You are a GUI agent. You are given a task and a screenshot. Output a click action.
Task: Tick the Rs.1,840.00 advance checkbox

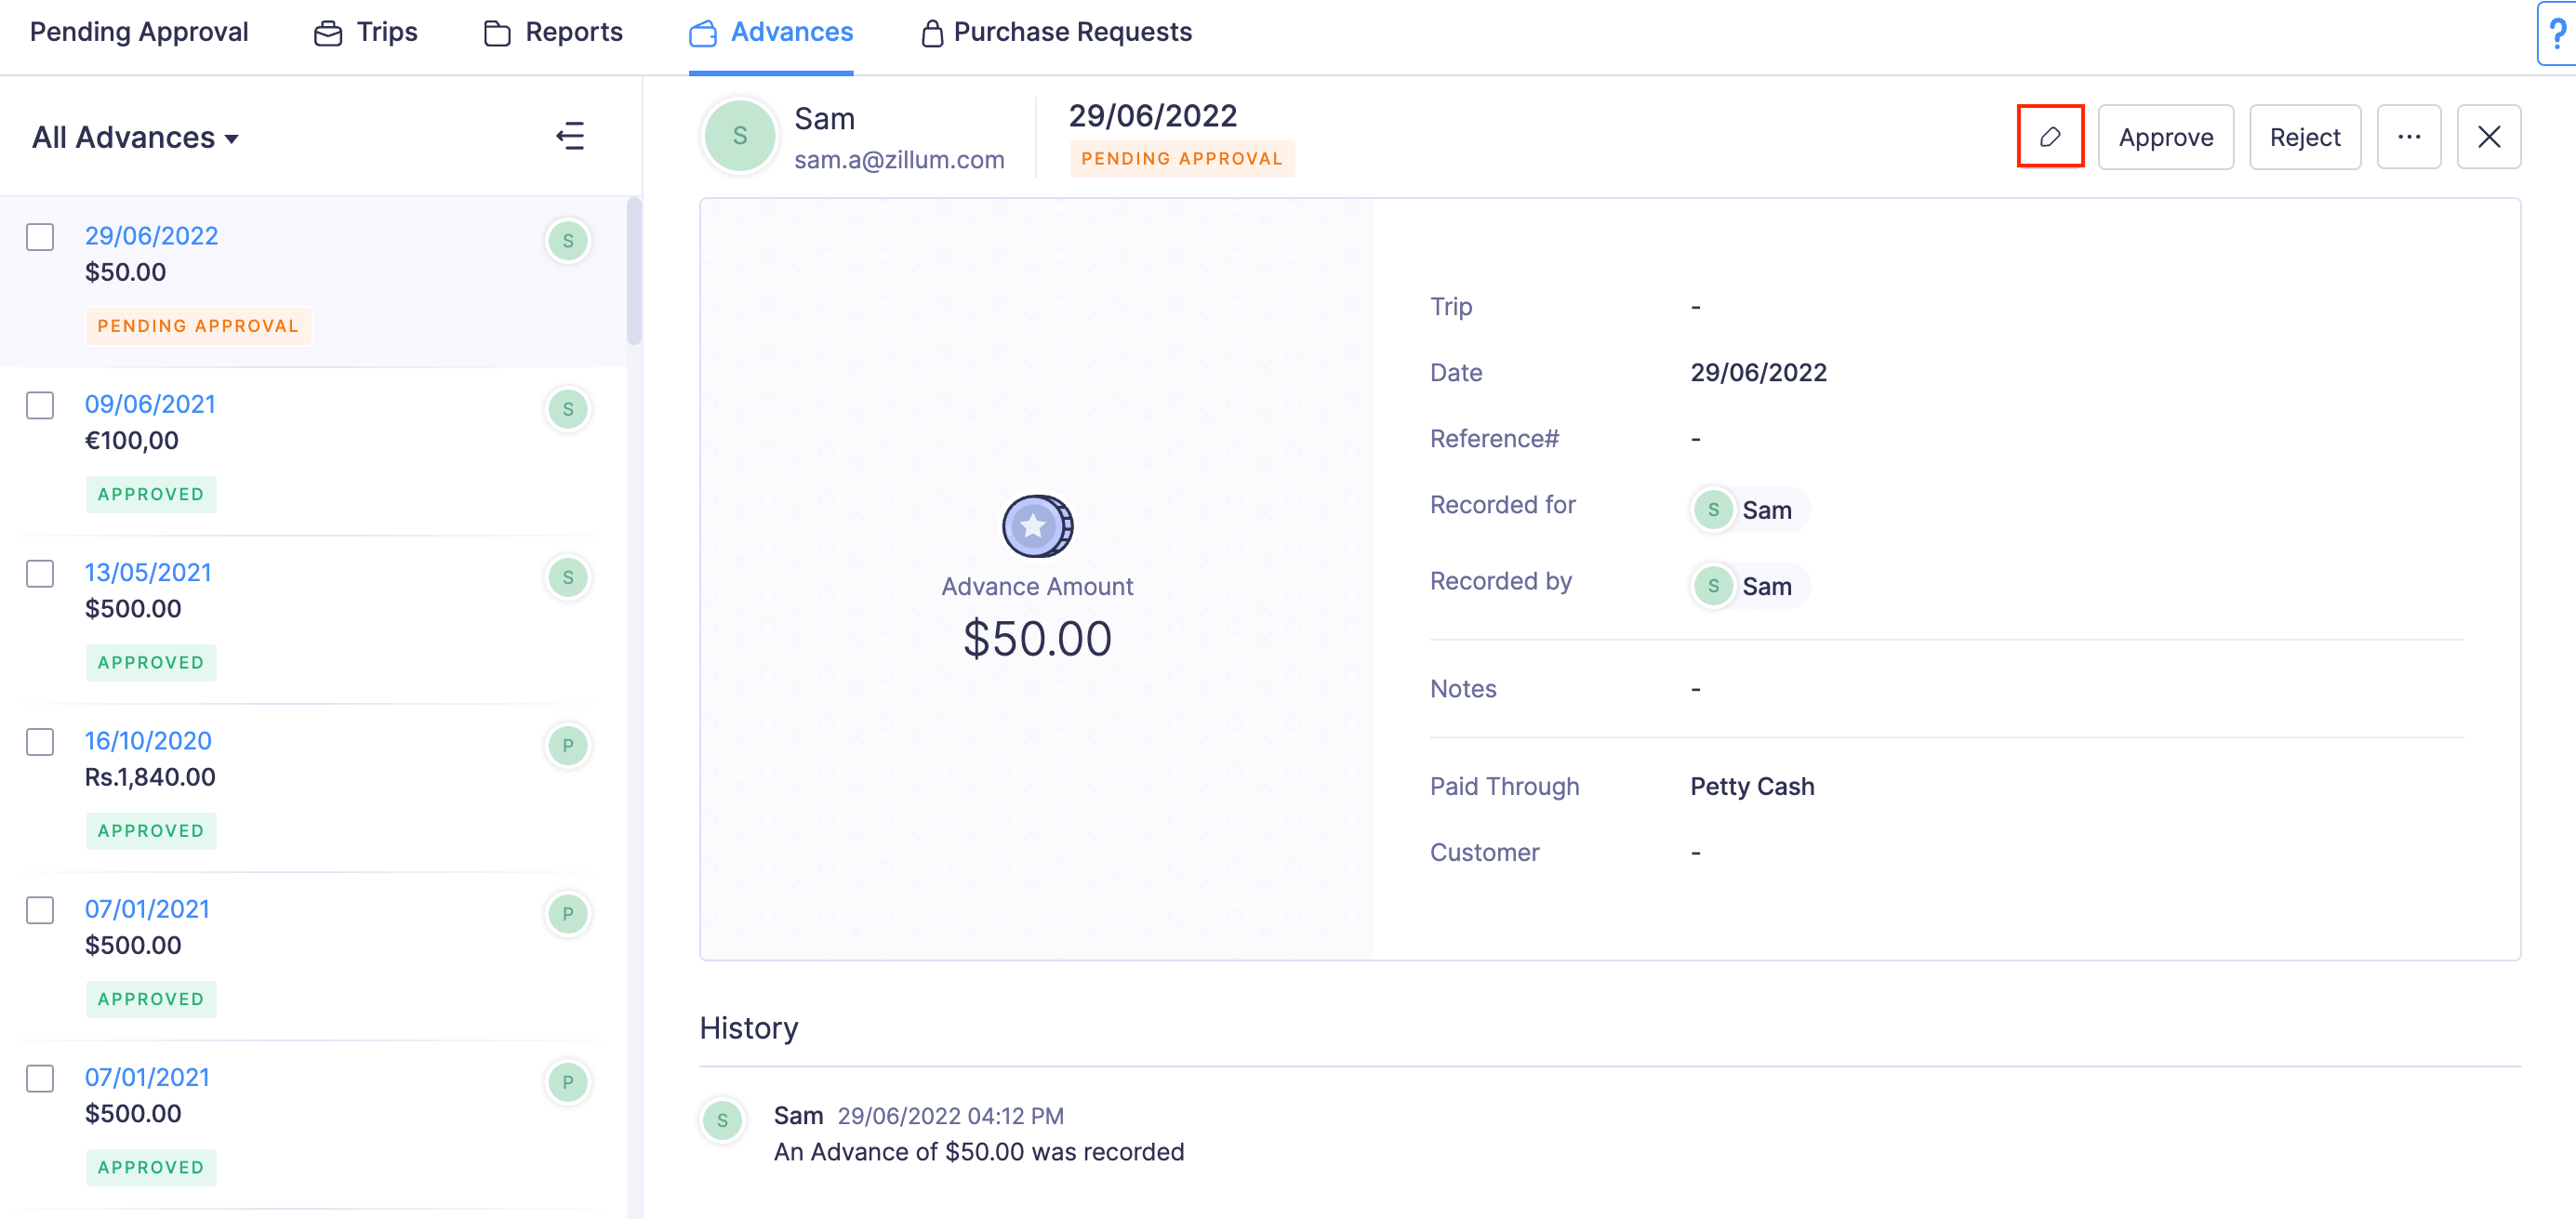[40, 742]
